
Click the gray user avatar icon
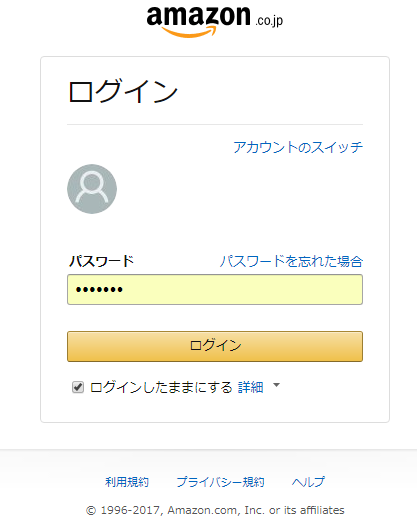pos(92,189)
